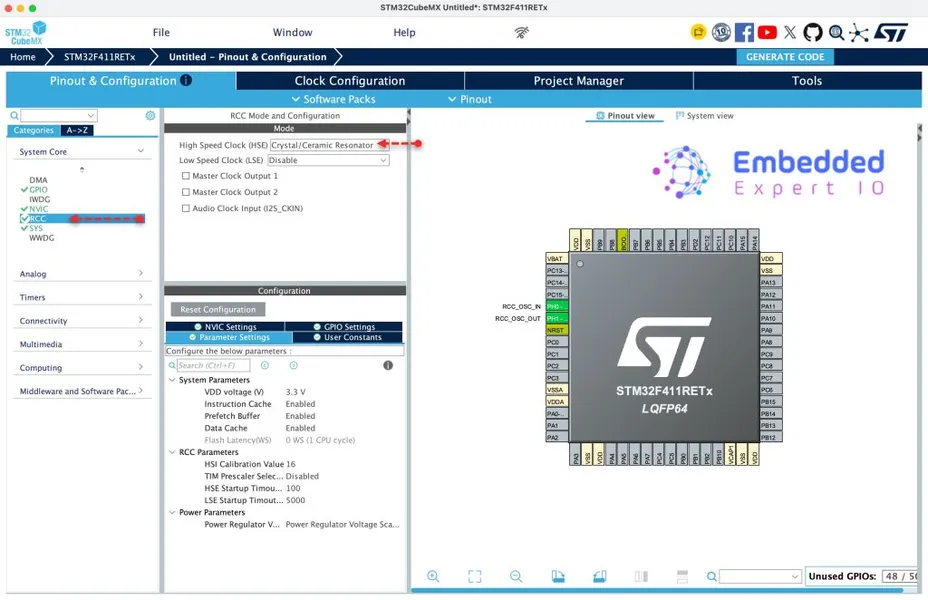Click the peripheral search box at top left

coord(59,115)
